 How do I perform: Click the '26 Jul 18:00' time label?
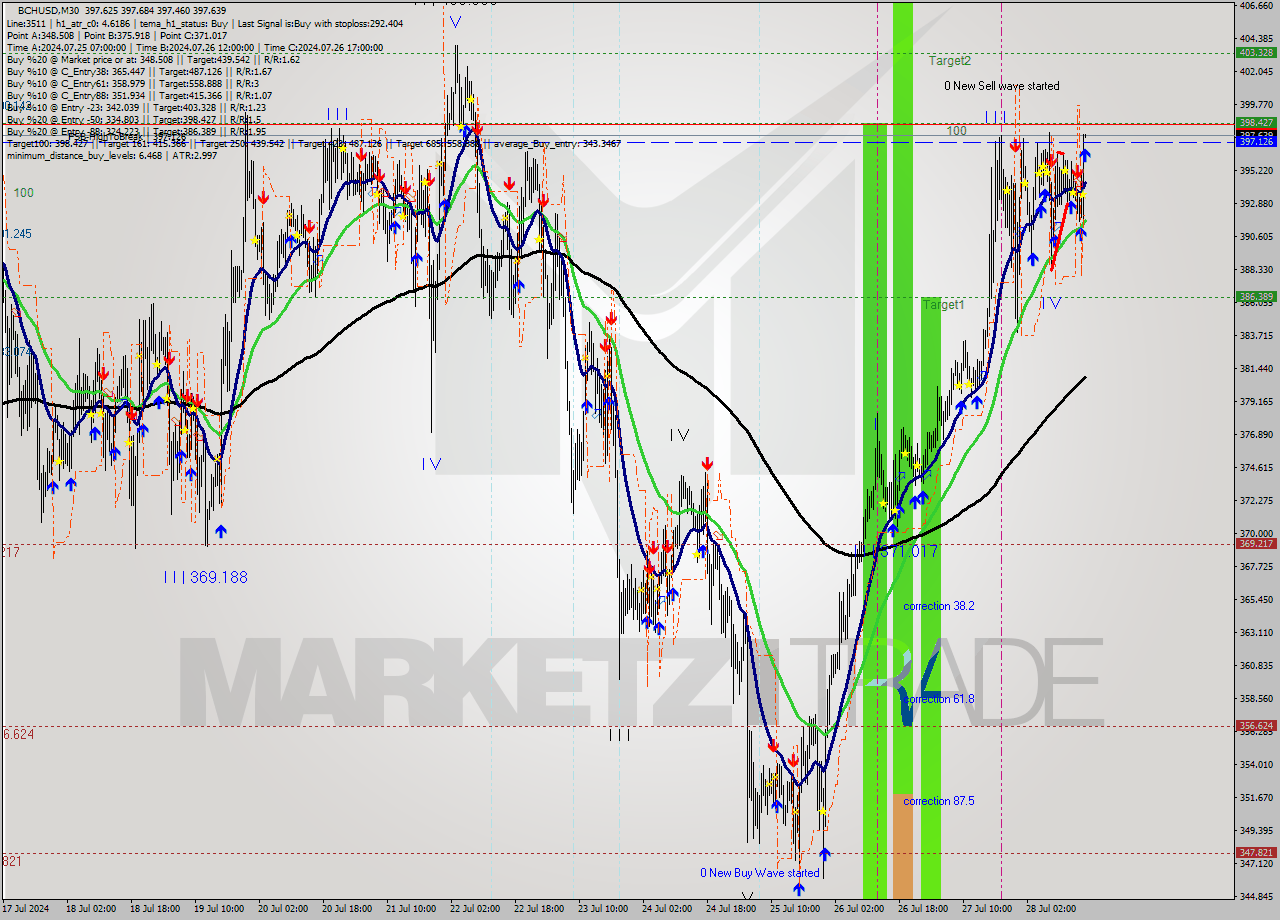coord(923,909)
